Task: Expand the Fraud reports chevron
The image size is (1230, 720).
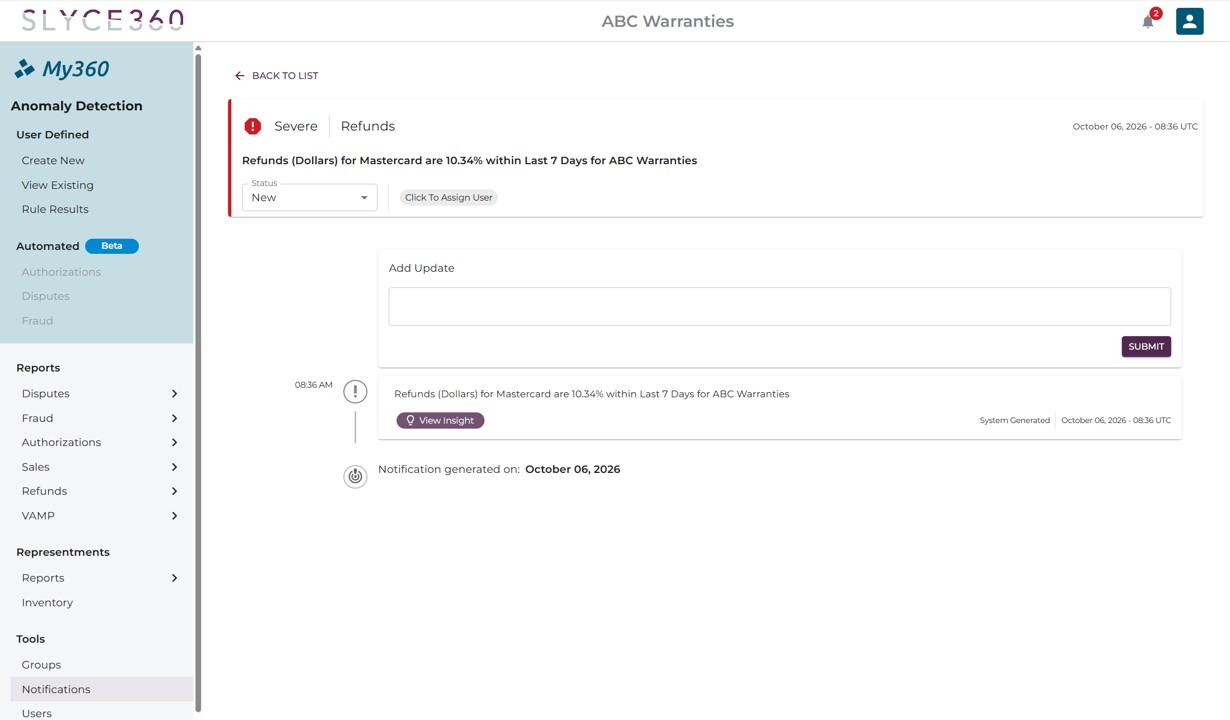Action: [x=174, y=418]
